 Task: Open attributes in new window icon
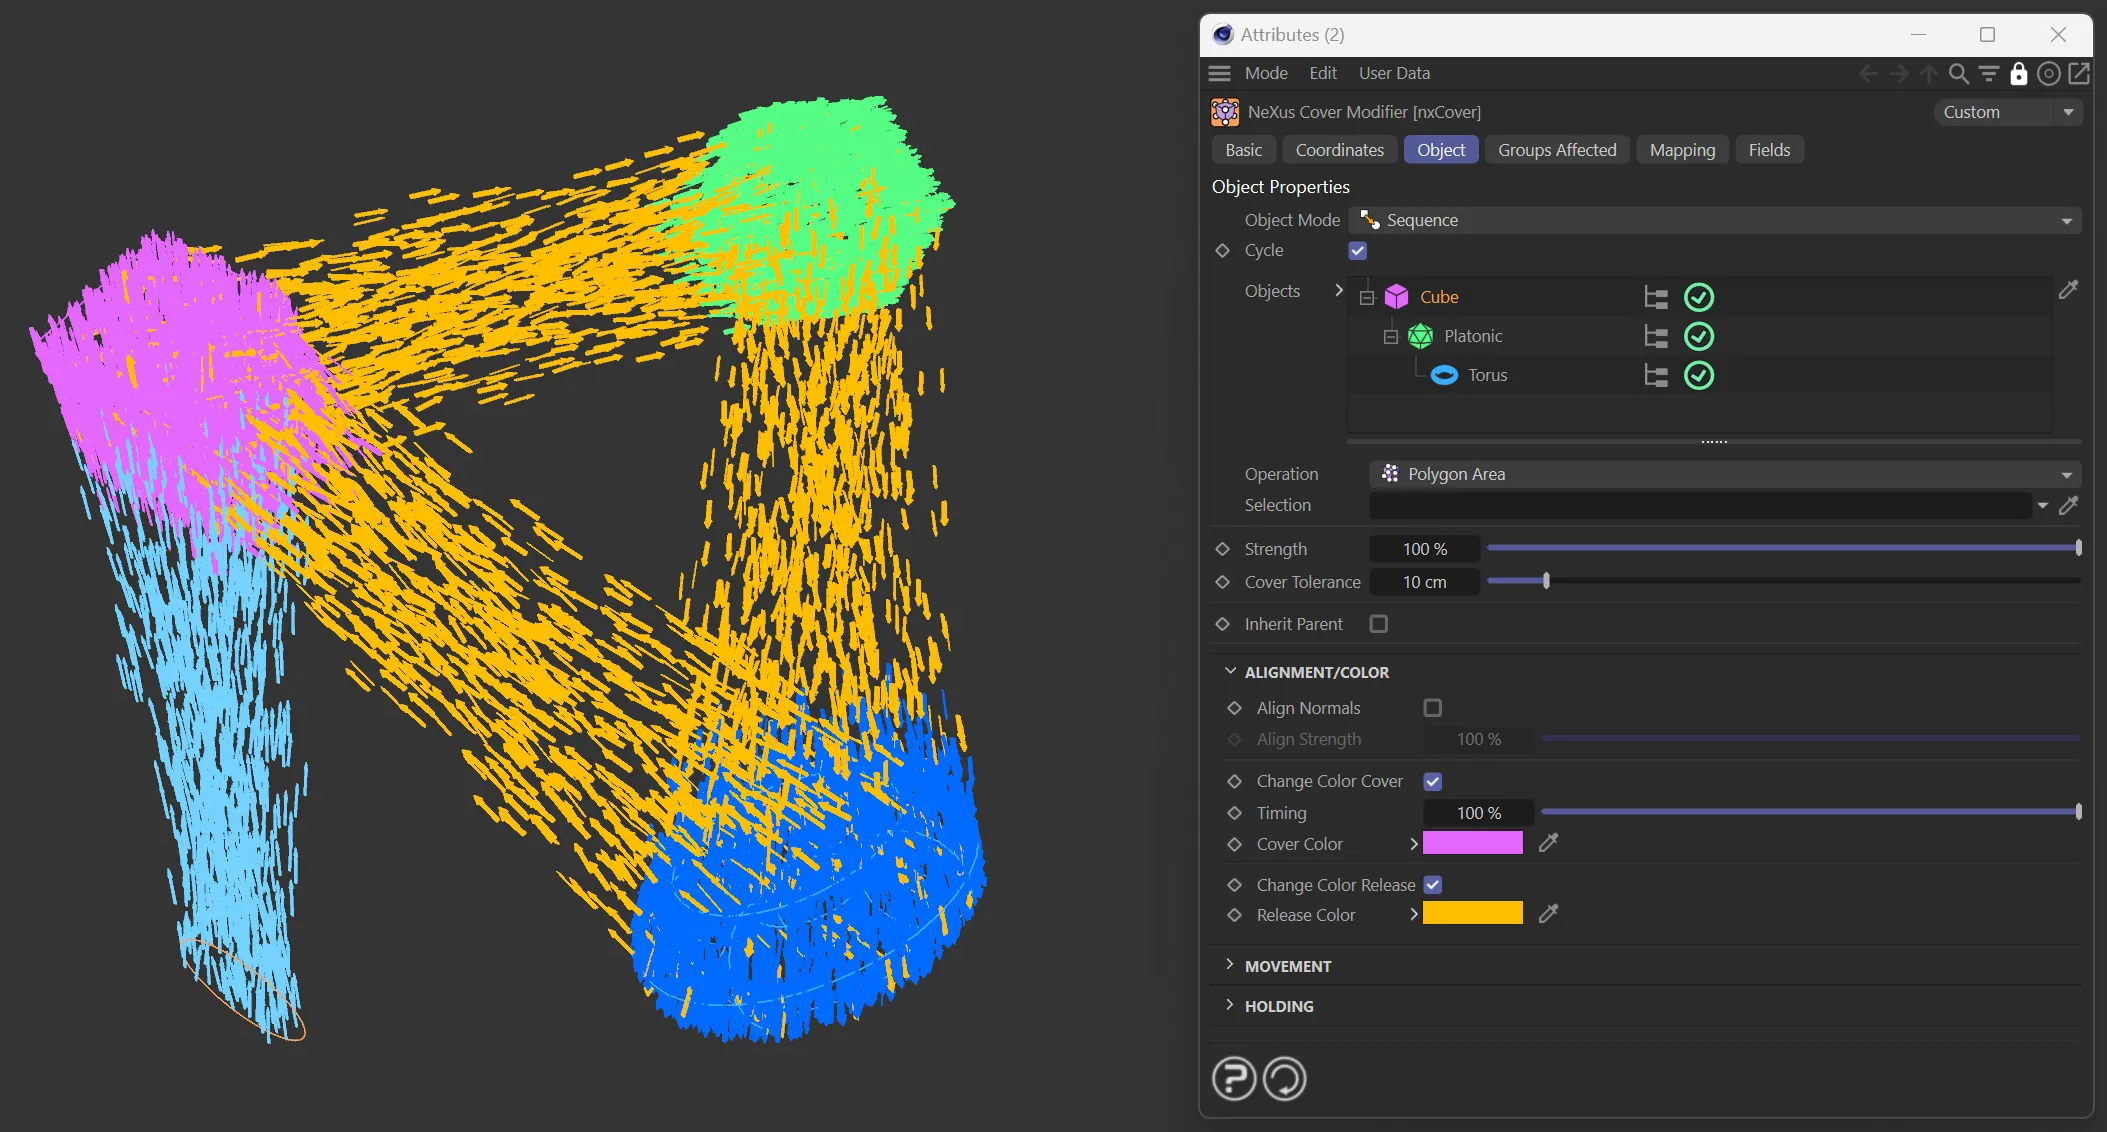coord(2079,74)
